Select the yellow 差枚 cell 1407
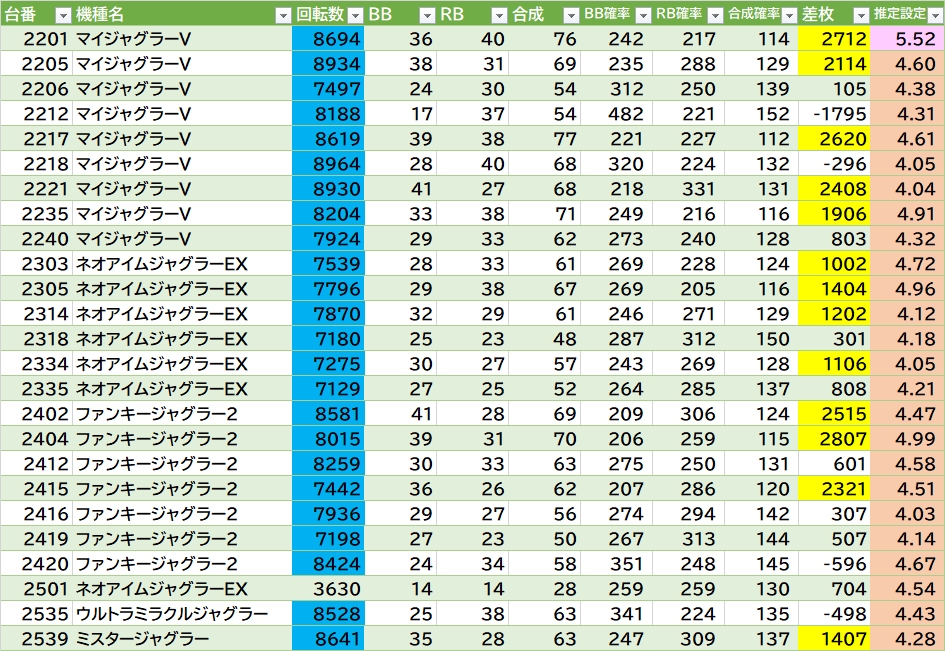The height and width of the screenshot is (651, 945). click(x=834, y=638)
